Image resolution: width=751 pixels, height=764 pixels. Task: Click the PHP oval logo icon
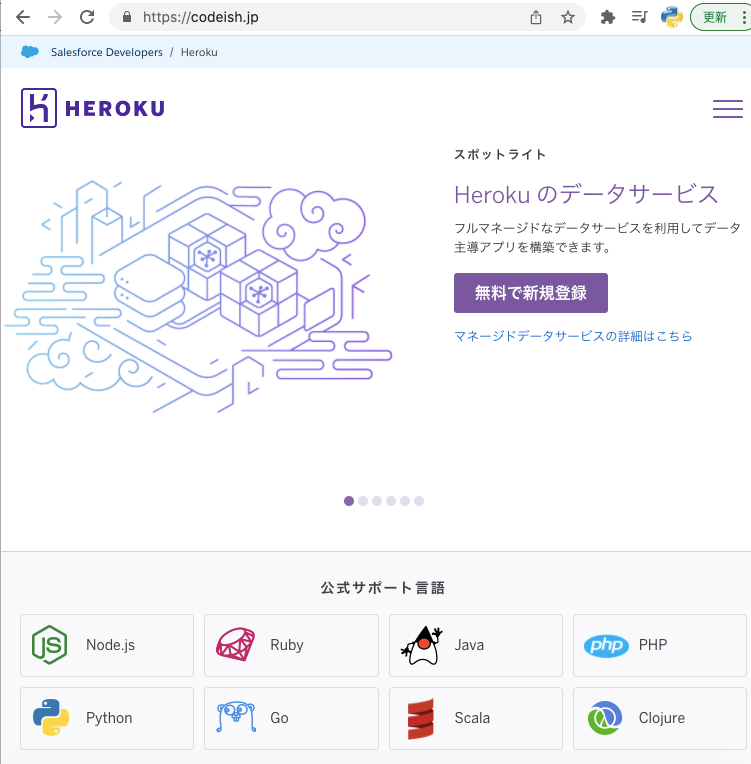(x=606, y=646)
